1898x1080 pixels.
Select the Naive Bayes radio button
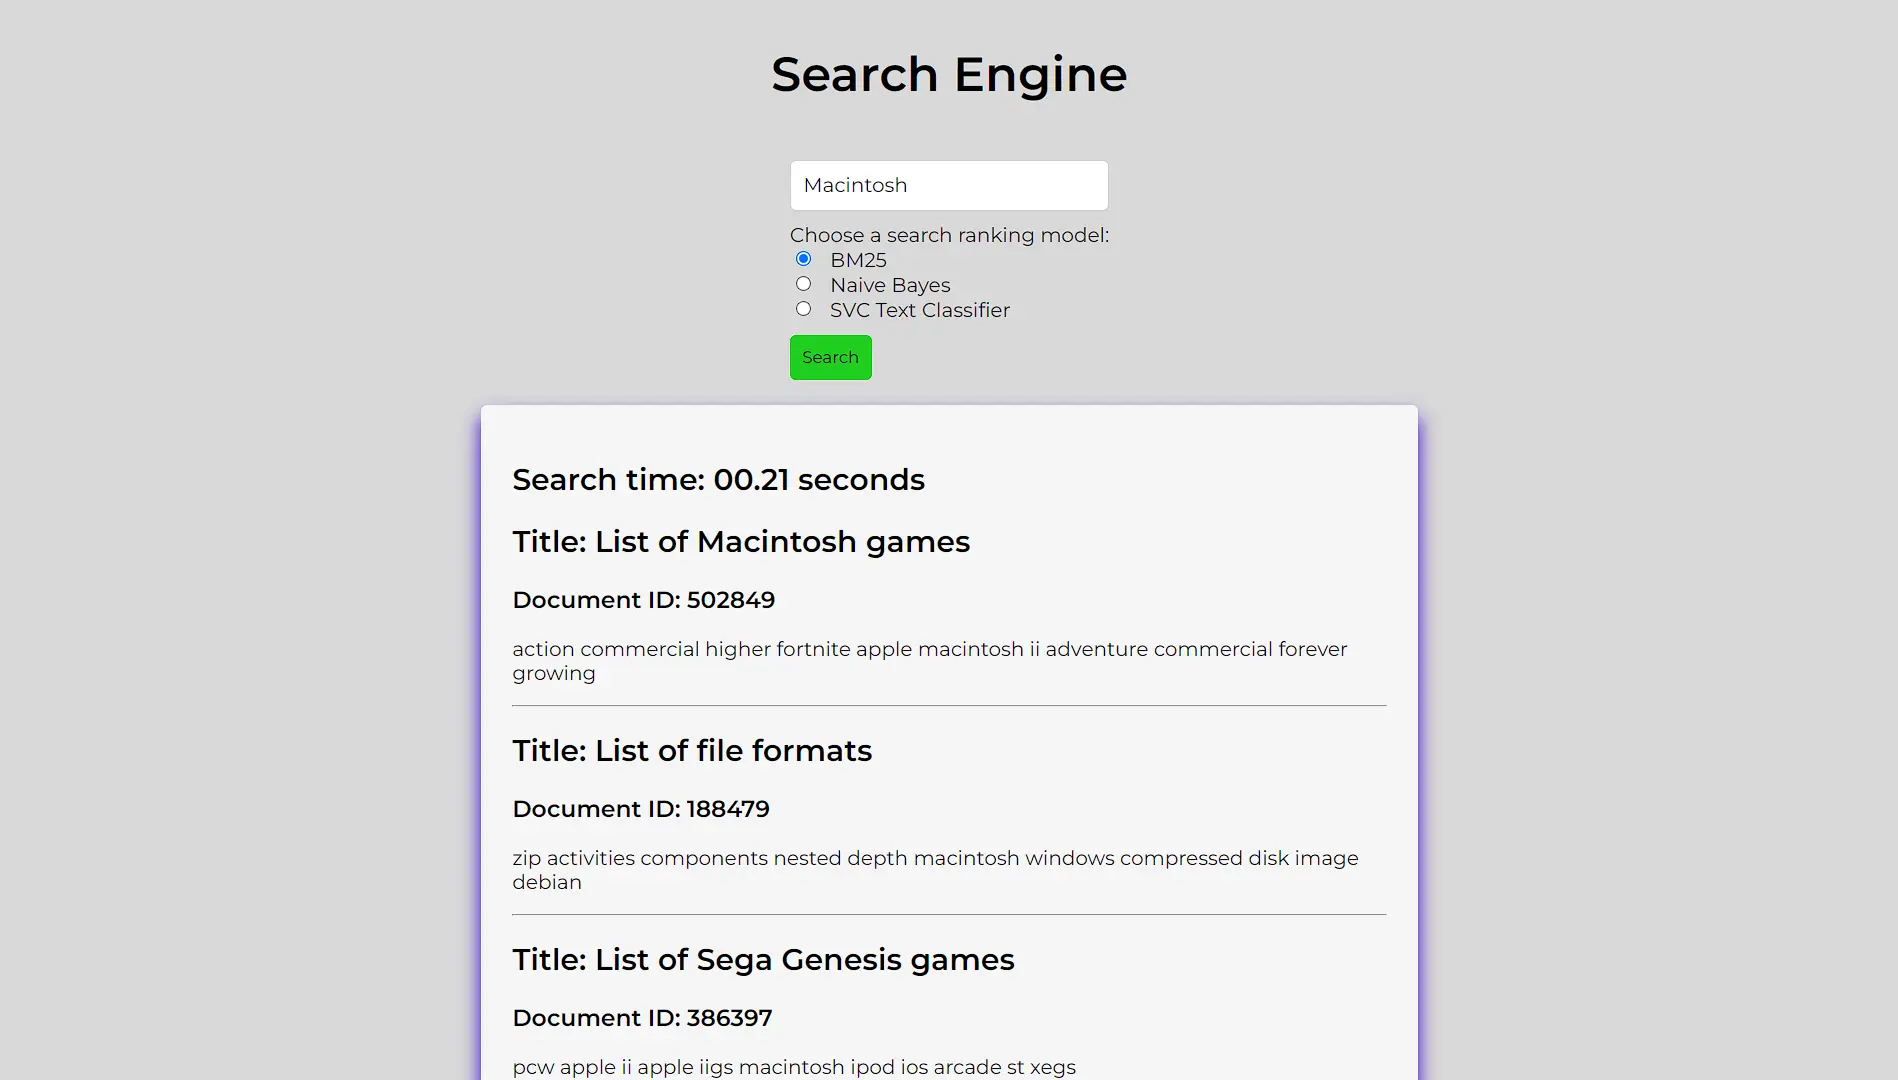point(803,284)
